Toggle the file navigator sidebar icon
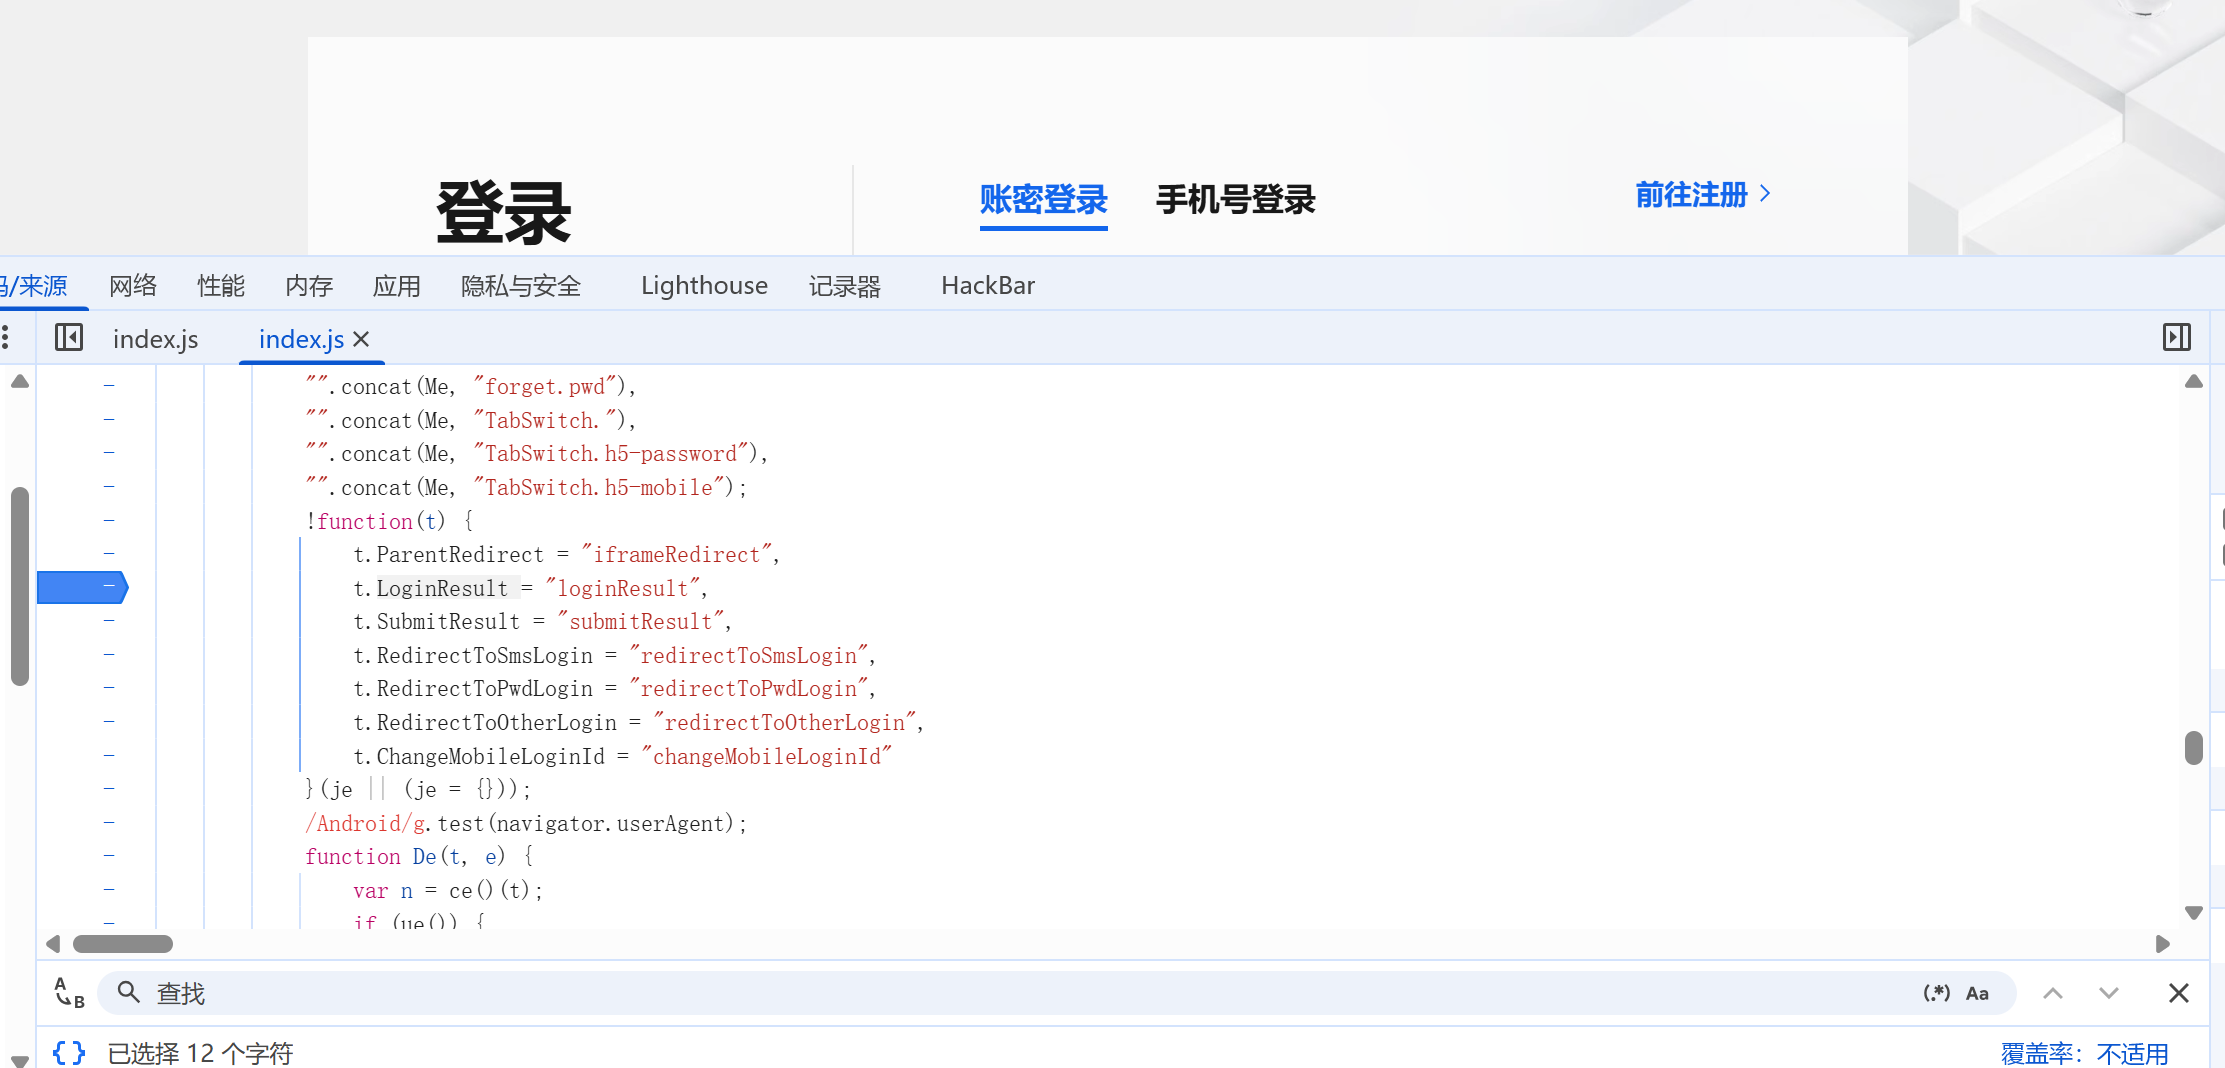Viewport: 2225px width, 1068px height. pos(69,338)
